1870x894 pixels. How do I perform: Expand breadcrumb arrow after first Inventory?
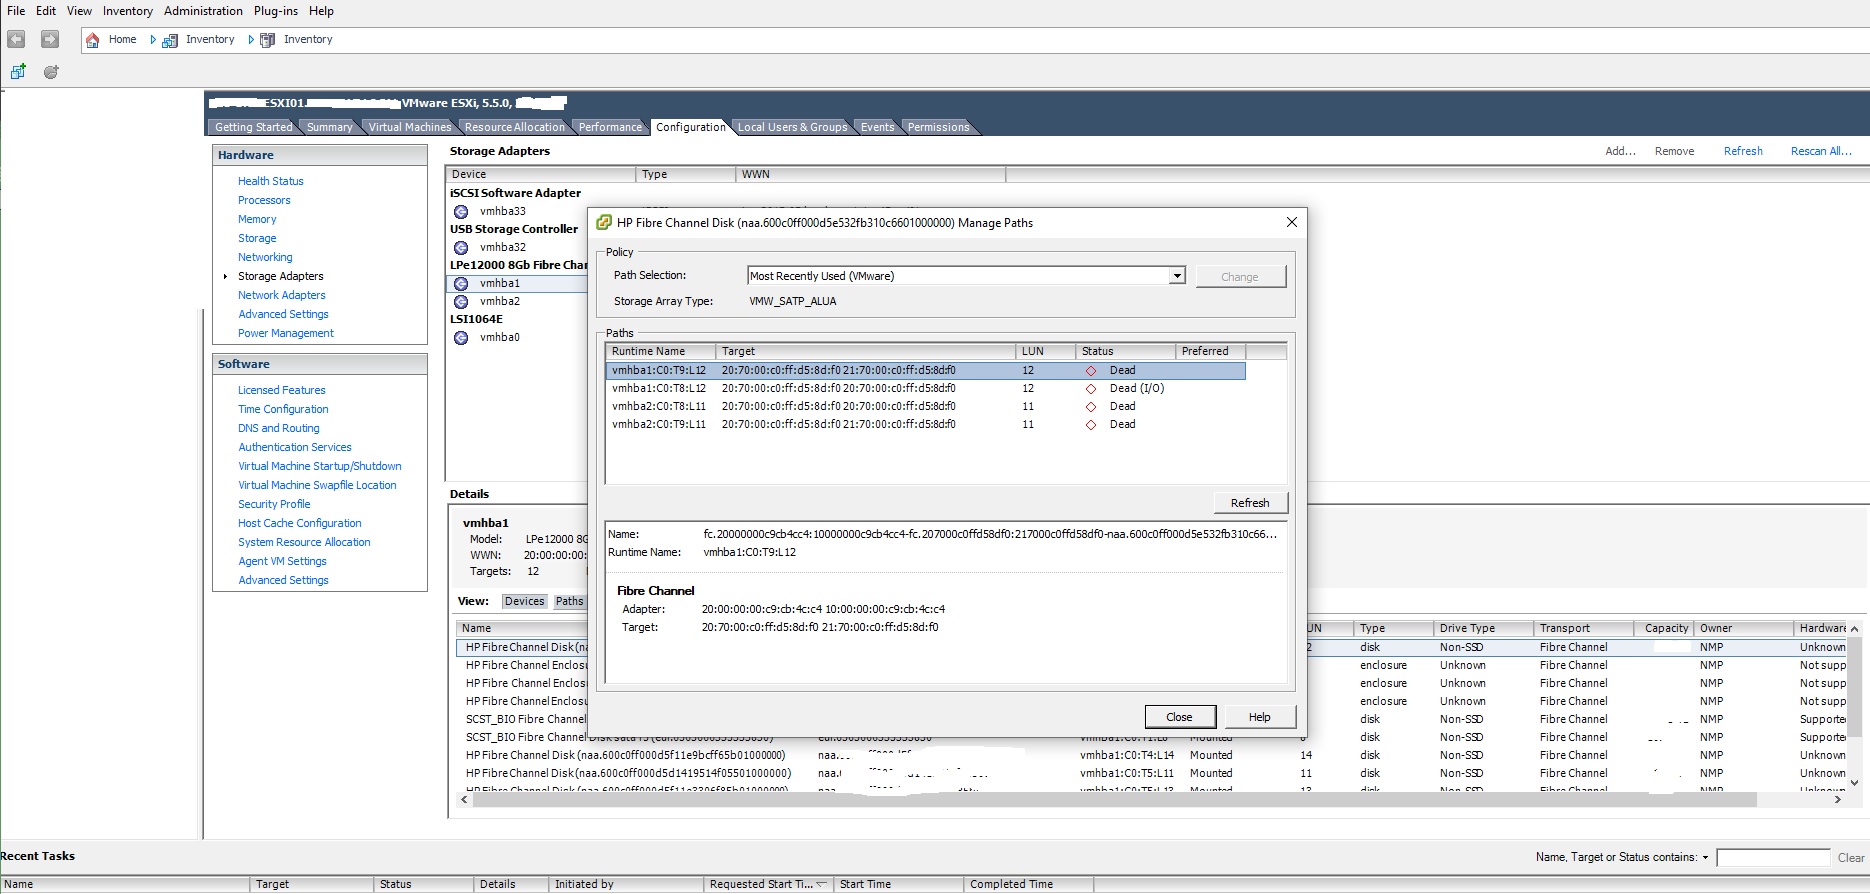(x=251, y=40)
